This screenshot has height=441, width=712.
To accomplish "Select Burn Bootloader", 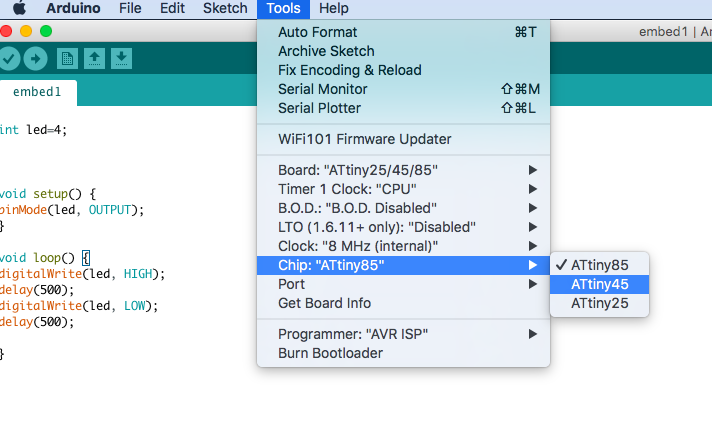I will tap(403, 353).
